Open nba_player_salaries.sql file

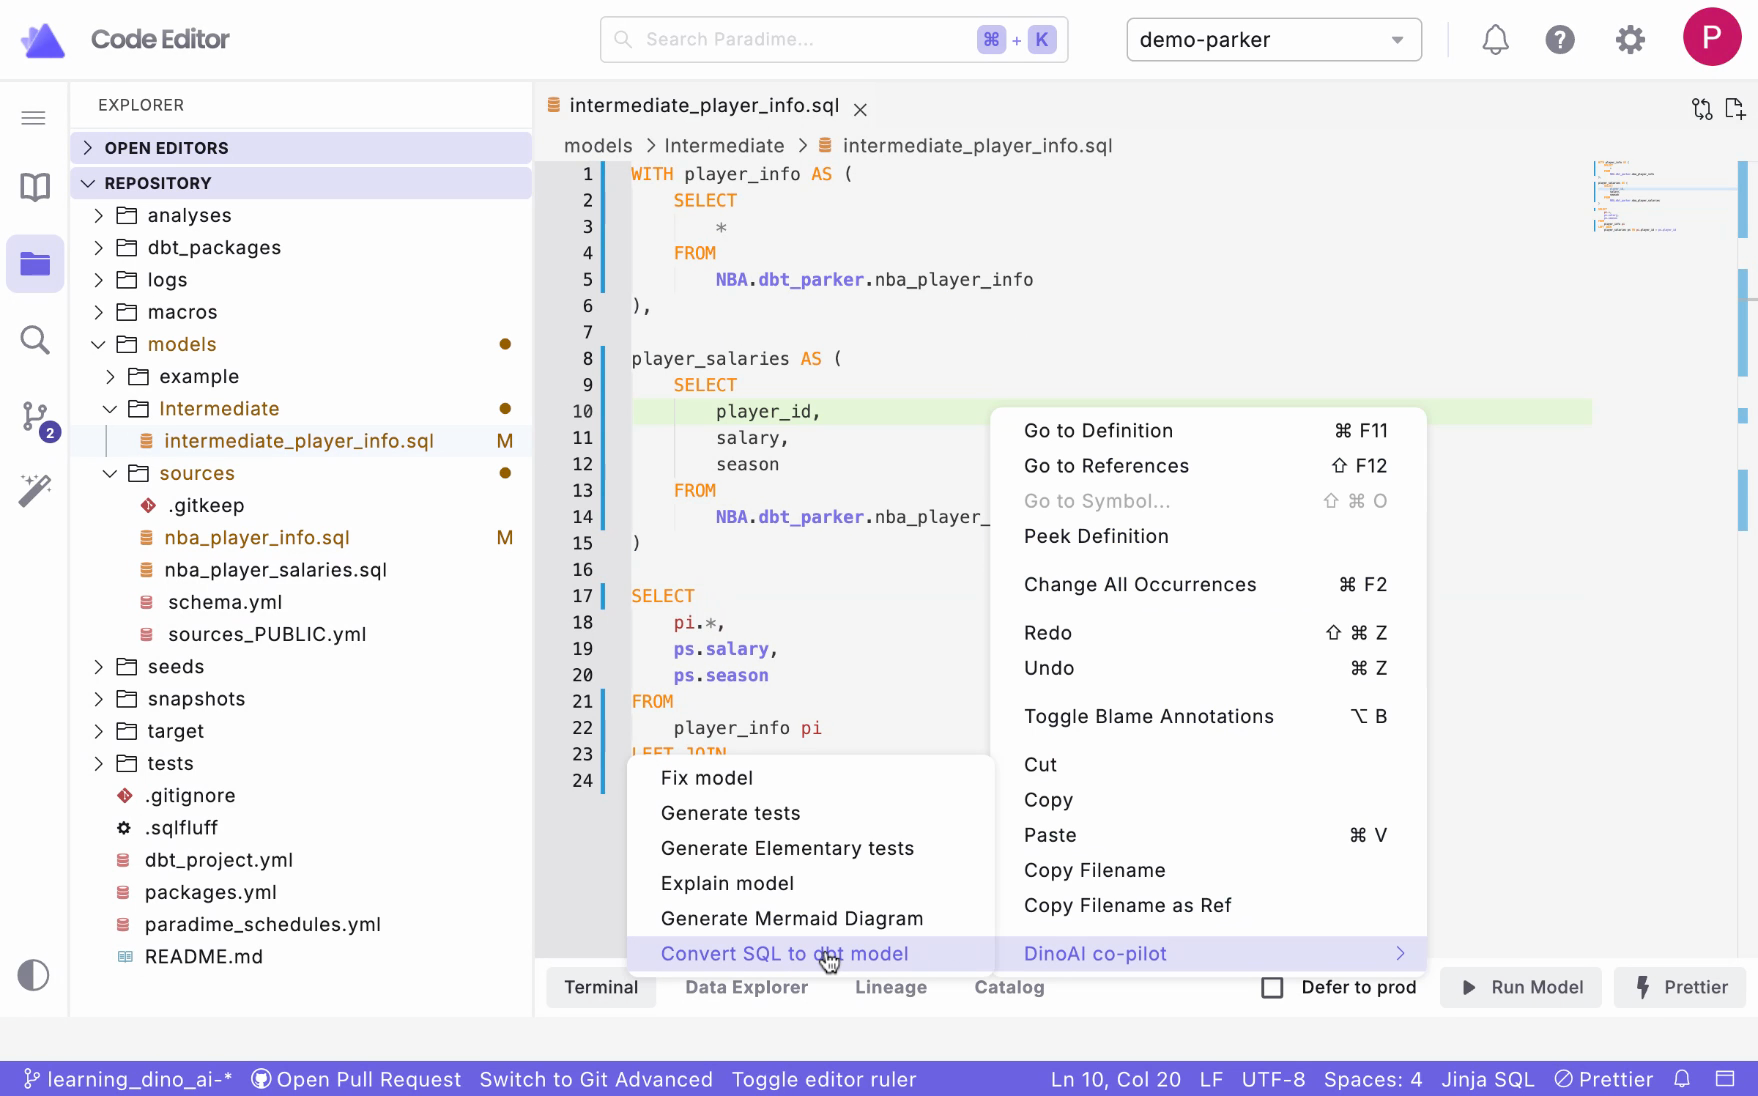[x=275, y=570]
